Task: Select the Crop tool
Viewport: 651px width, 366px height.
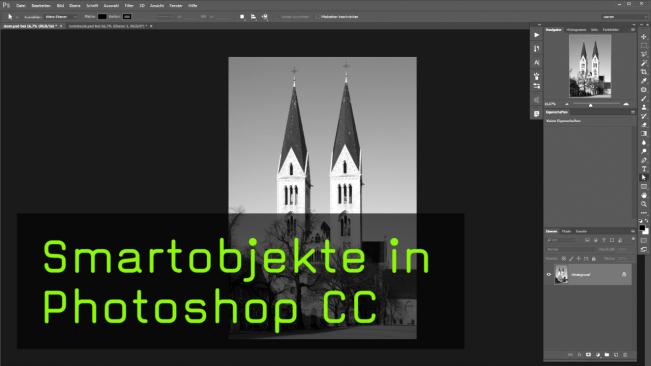Action: [x=644, y=72]
